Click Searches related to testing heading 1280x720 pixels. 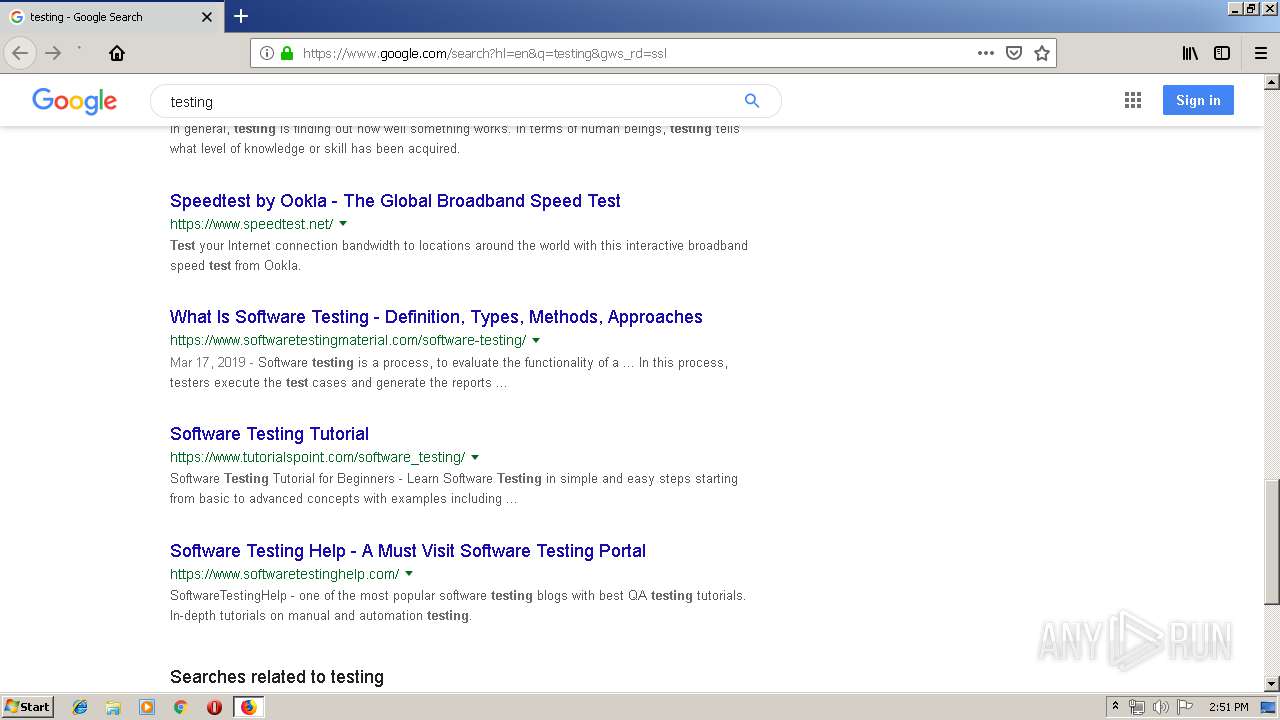(x=277, y=677)
